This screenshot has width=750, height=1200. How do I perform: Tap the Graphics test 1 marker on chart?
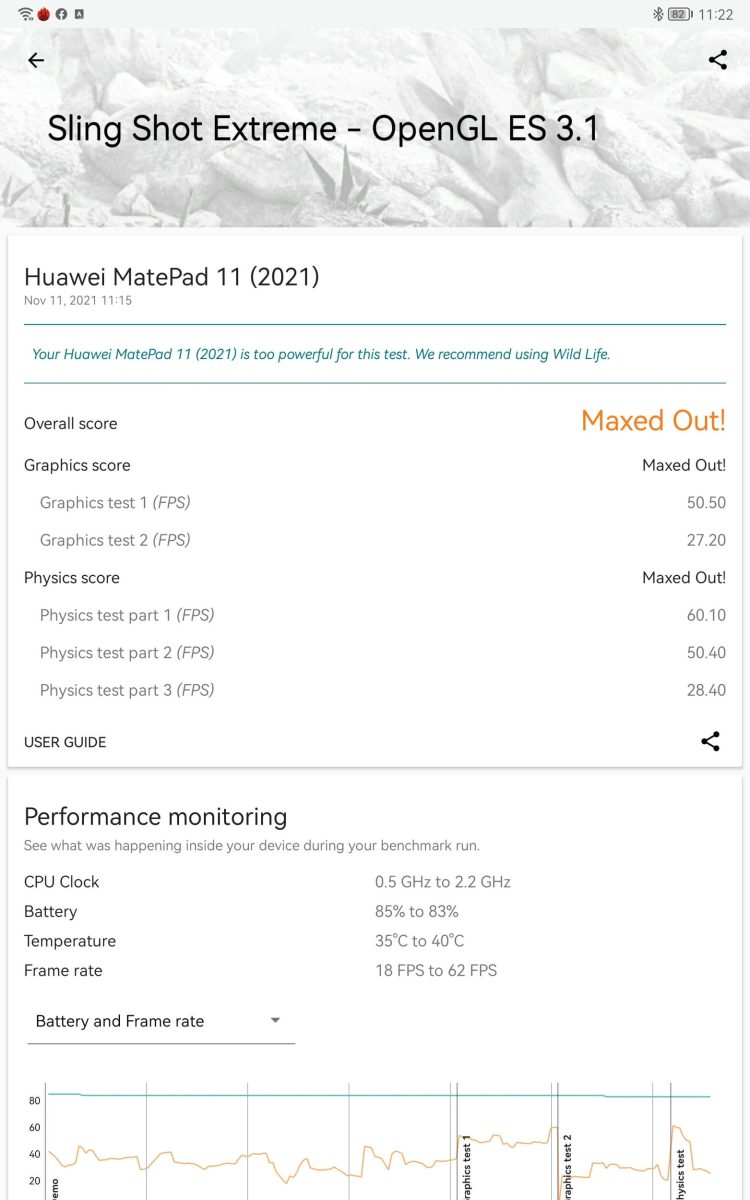click(x=467, y=1166)
